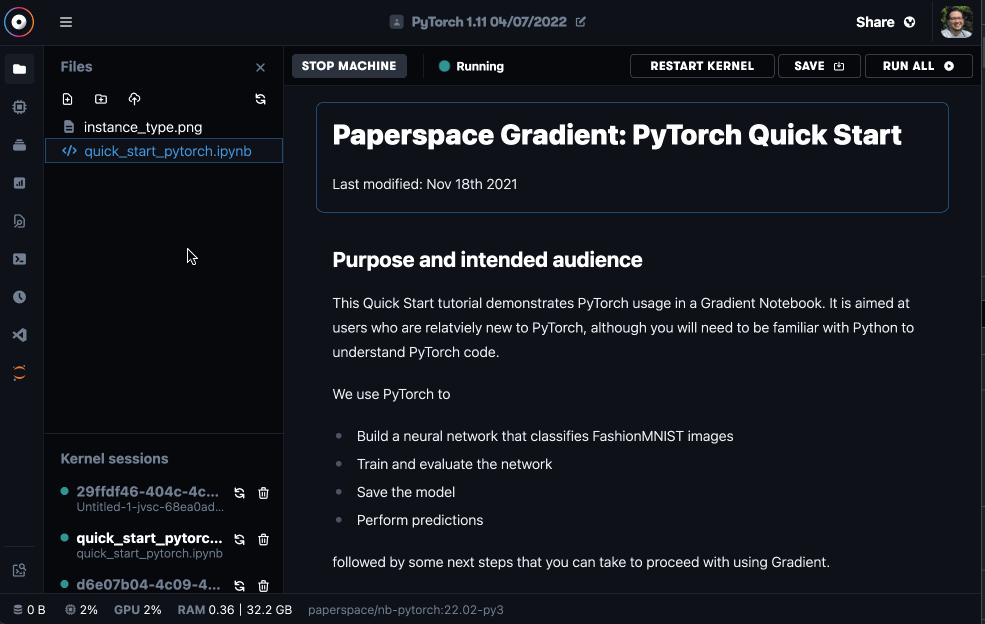Open the VS Code sidebar icon
This screenshot has height=624, width=985.
[x=19, y=335]
